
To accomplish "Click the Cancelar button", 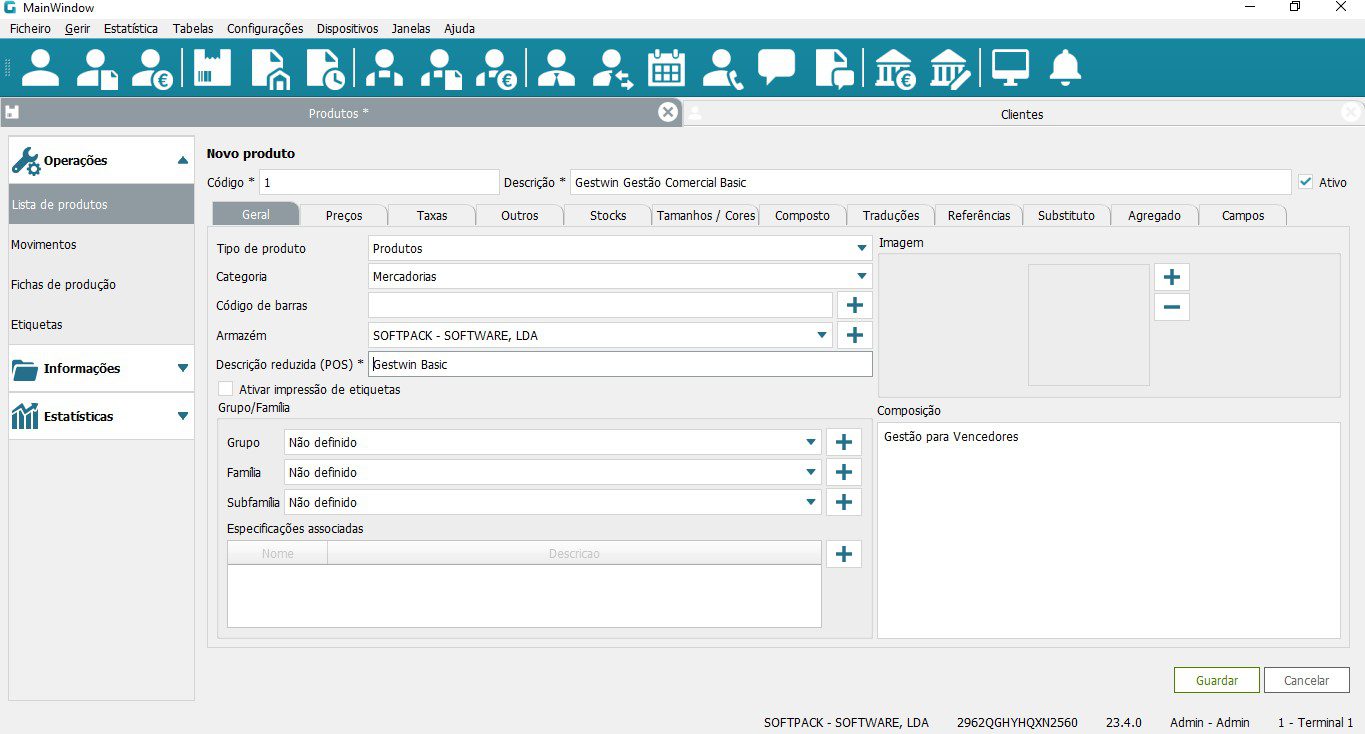I will click(x=1307, y=680).
